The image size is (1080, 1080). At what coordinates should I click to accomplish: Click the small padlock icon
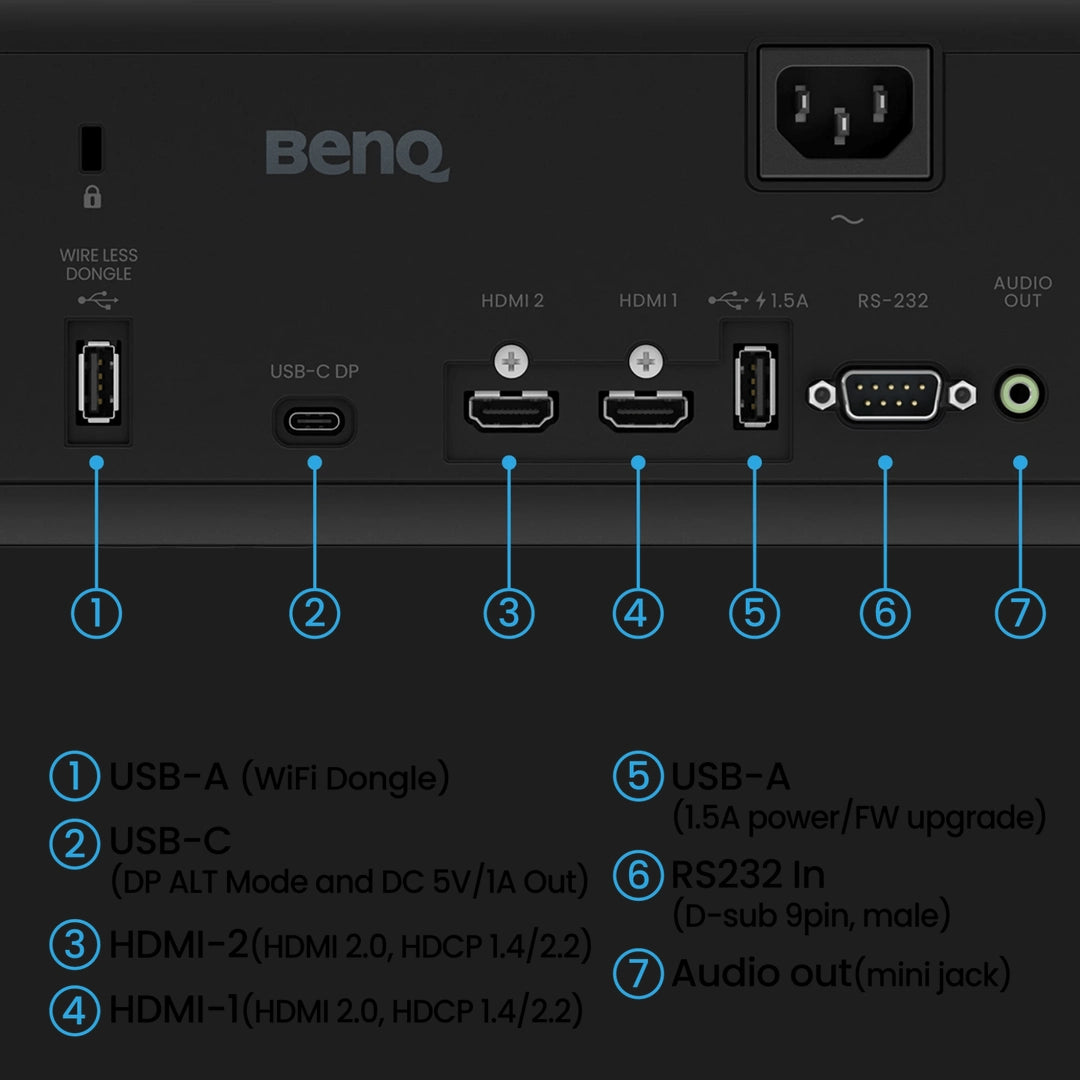point(92,197)
